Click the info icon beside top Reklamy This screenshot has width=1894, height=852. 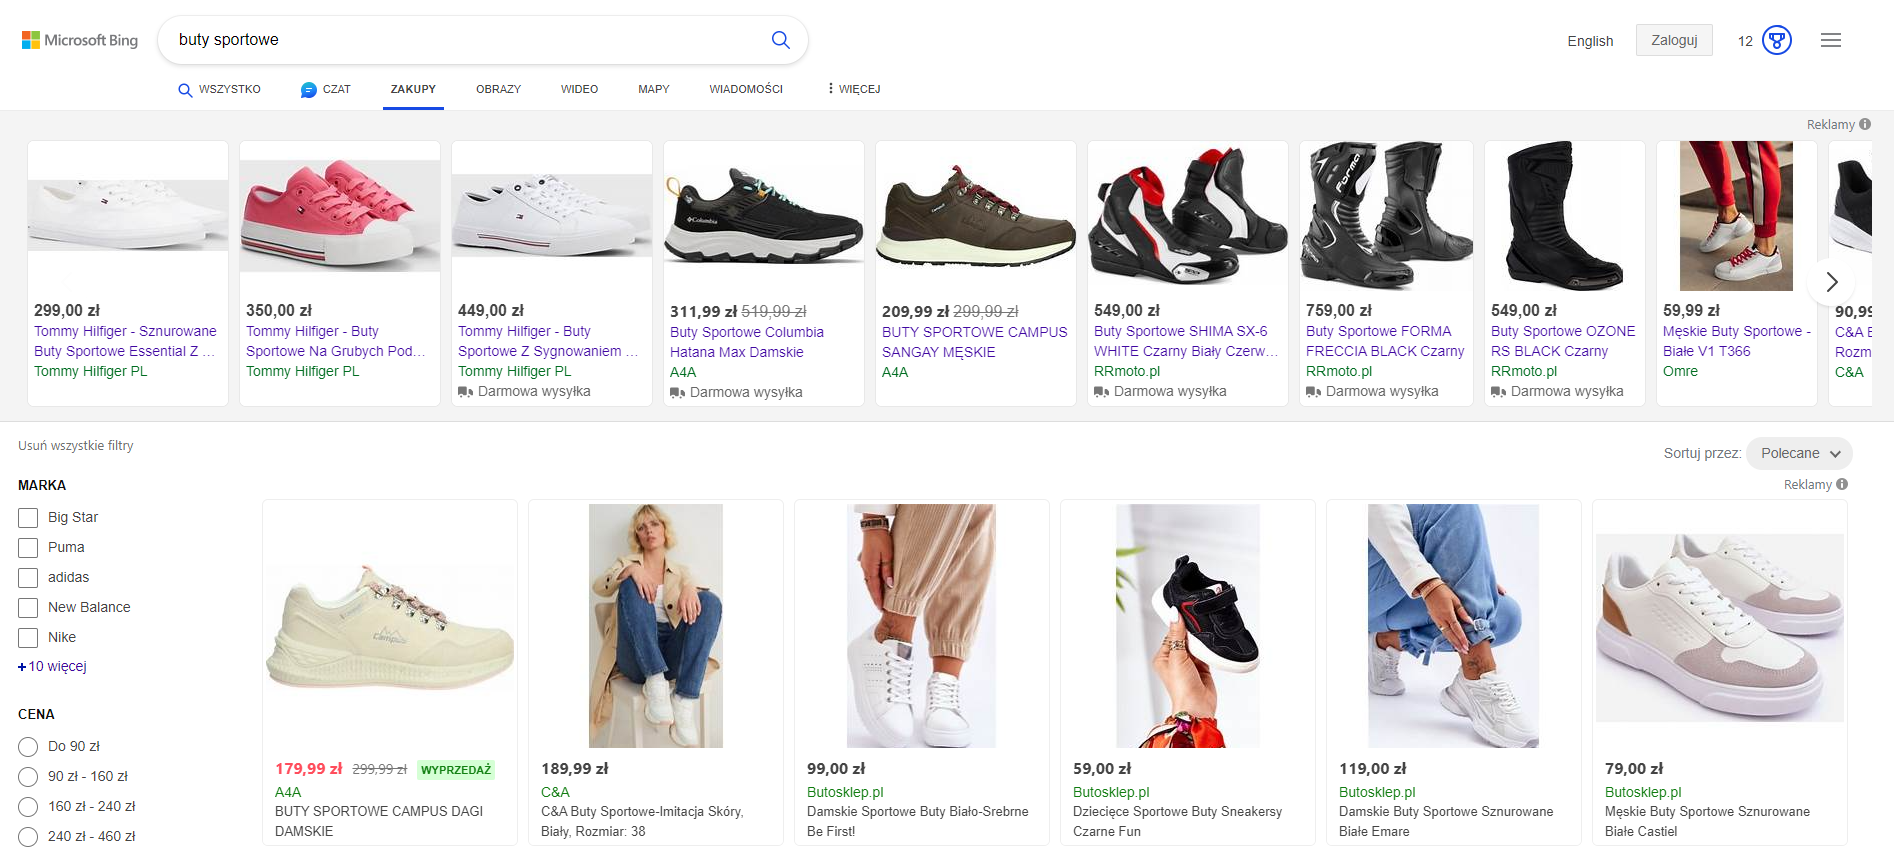[1865, 124]
